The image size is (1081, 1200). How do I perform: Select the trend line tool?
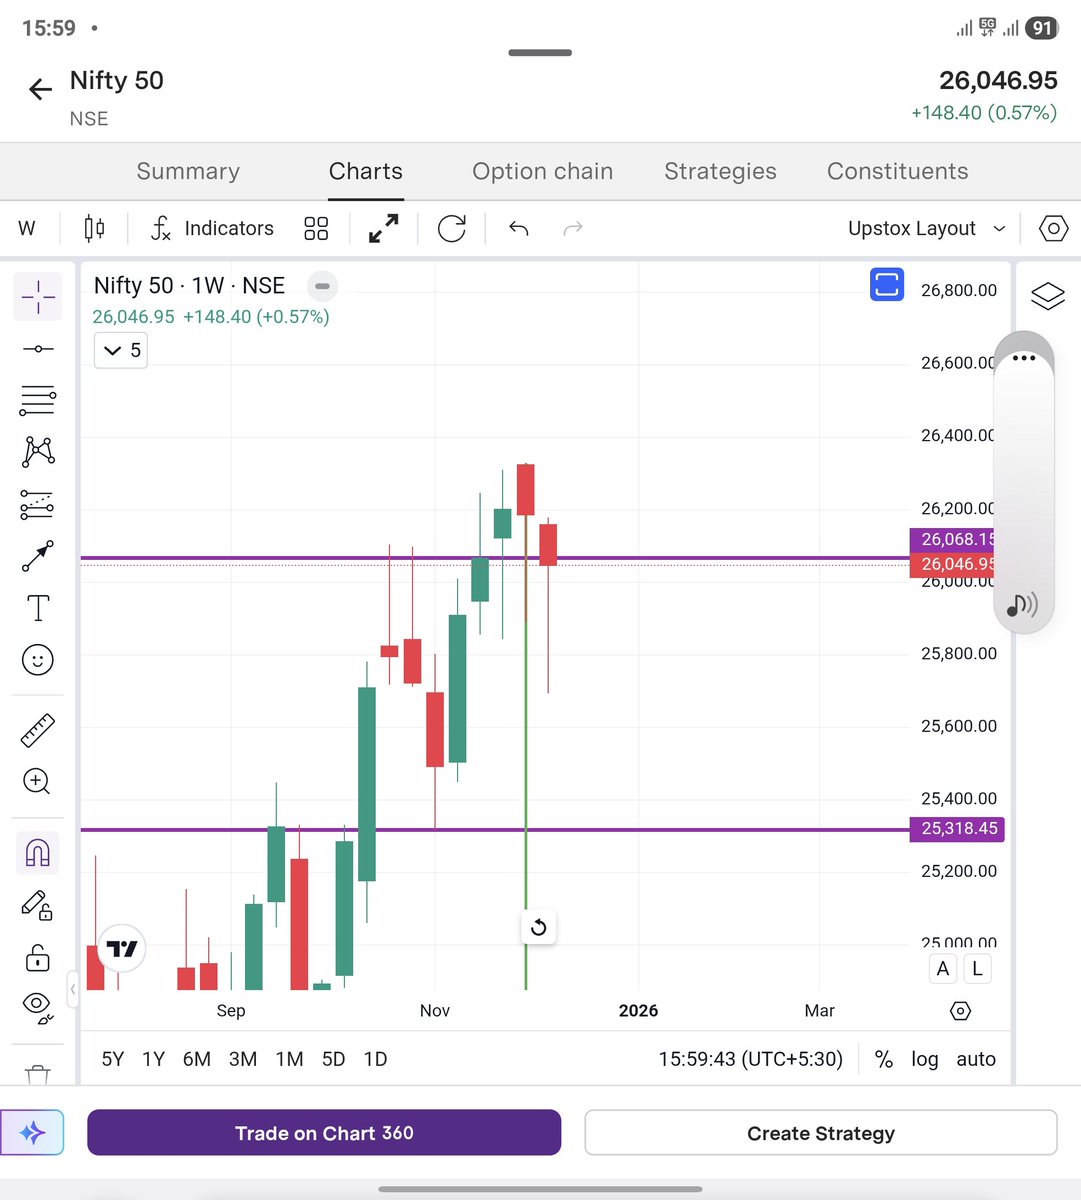coord(38,348)
